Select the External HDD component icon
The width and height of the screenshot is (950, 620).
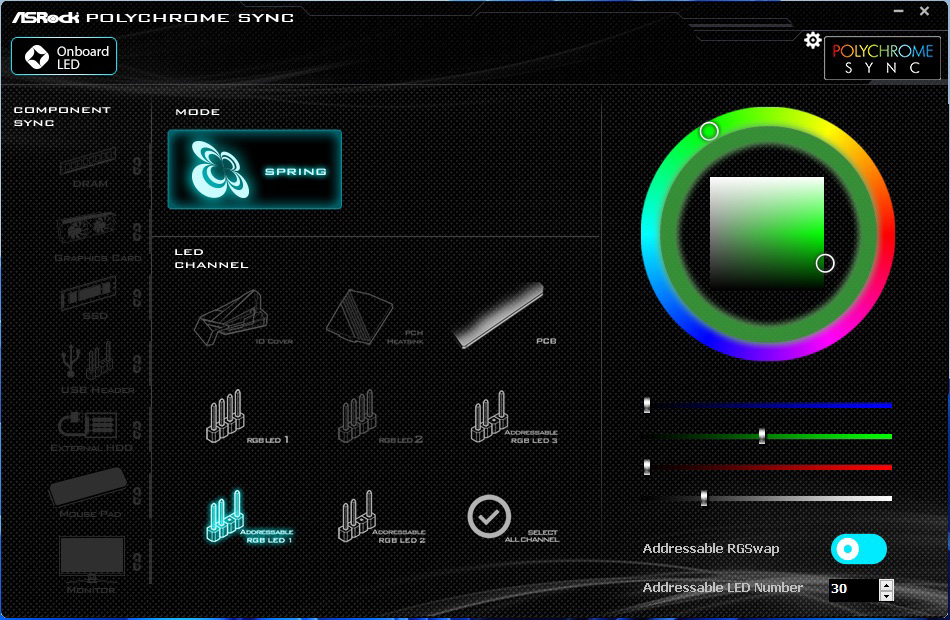coord(87,425)
